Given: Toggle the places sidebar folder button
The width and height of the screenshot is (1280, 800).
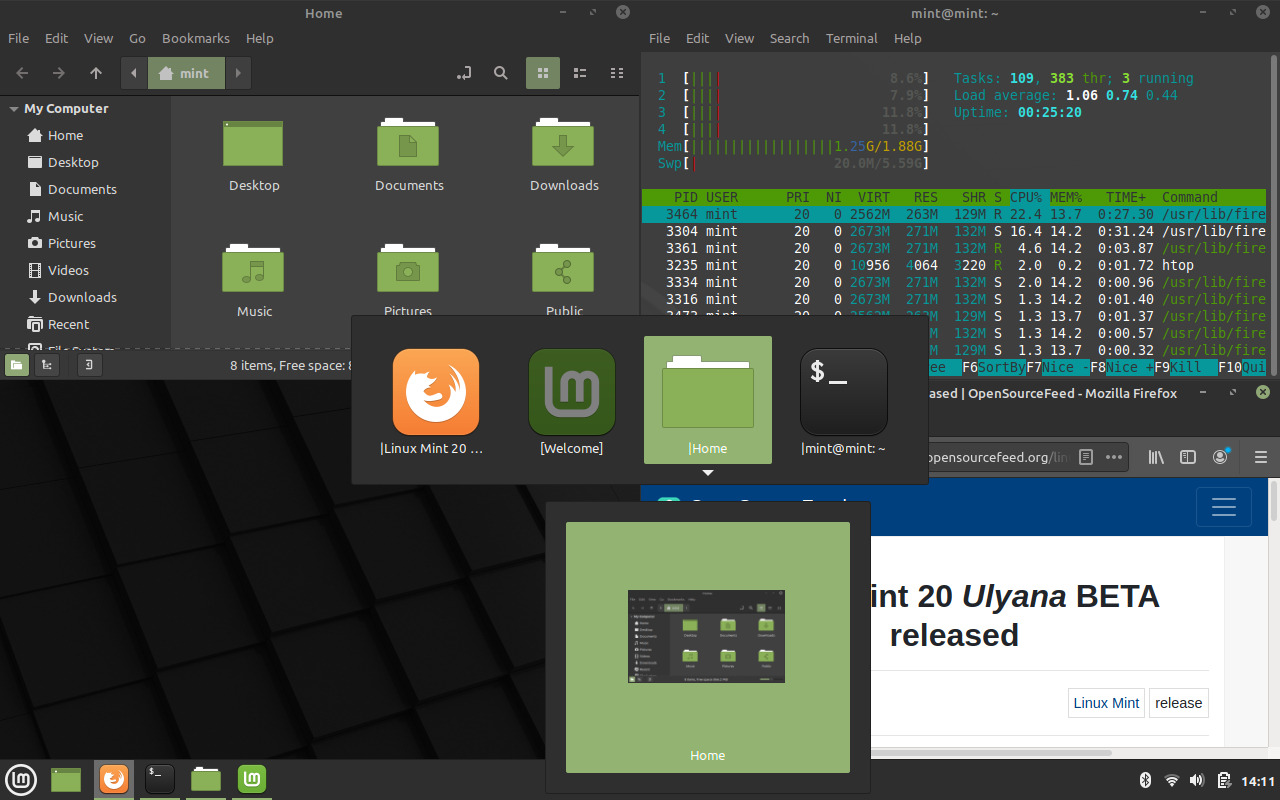Looking at the screenshot, I should pyautogui.click(x=17, y=364).
